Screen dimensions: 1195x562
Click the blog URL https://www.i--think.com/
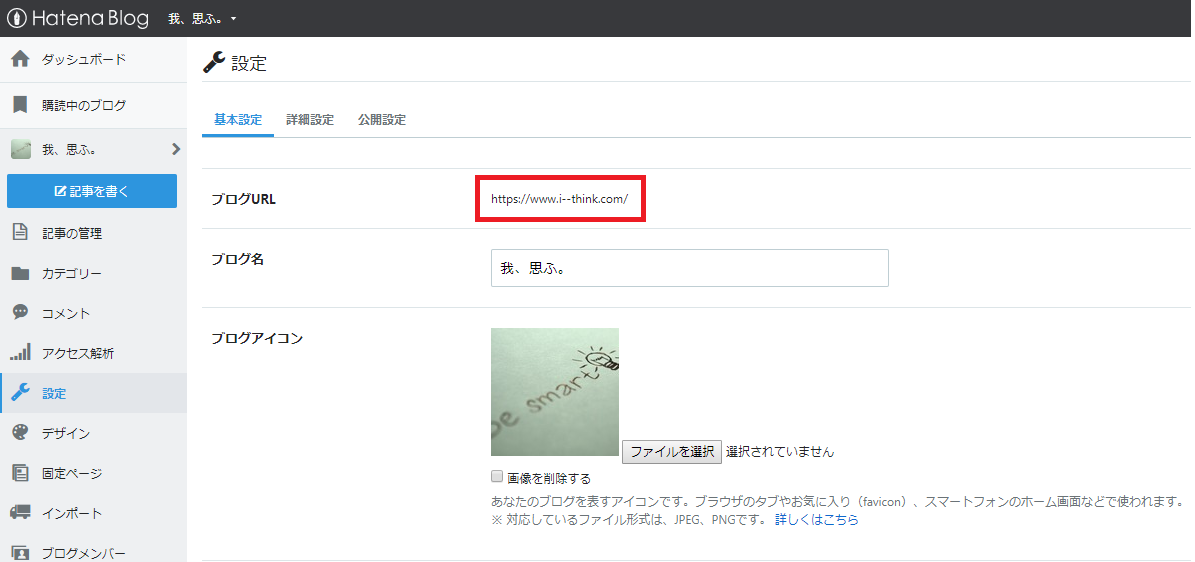559,198
